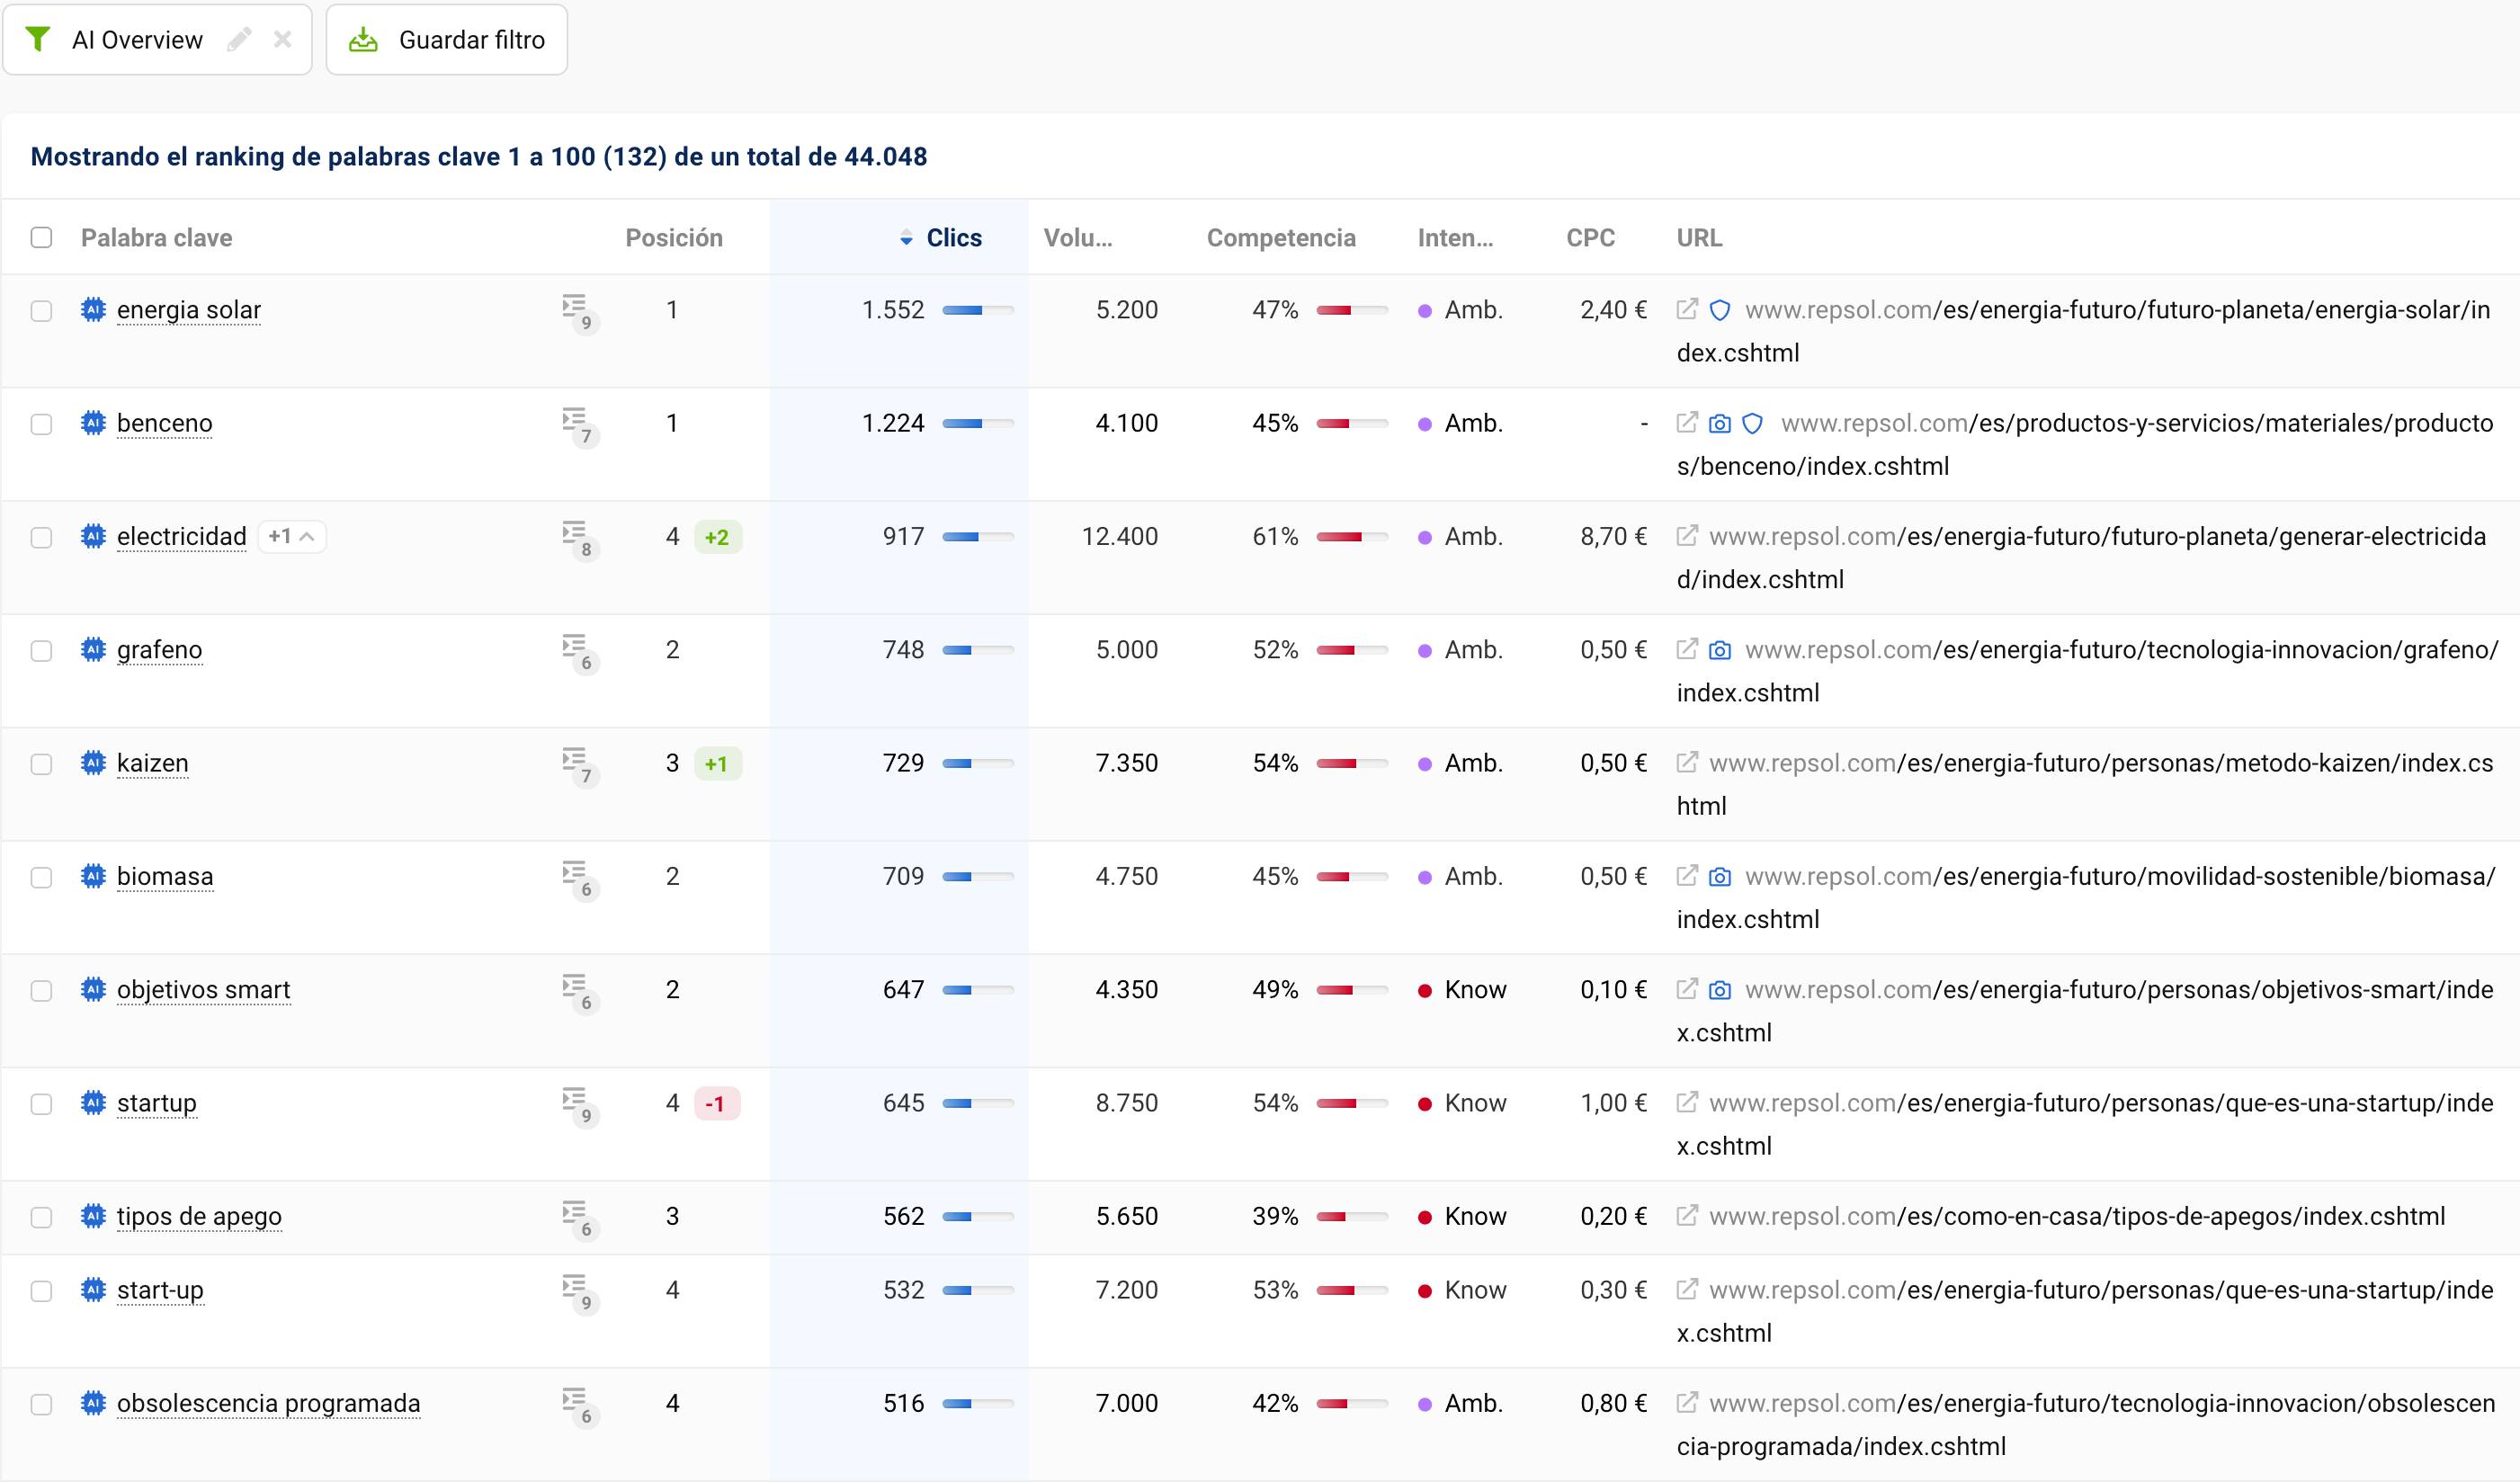The image size is (2520, 1482).
Task: Click external link icon for tipos de apego
Action: (1687, 1216)
